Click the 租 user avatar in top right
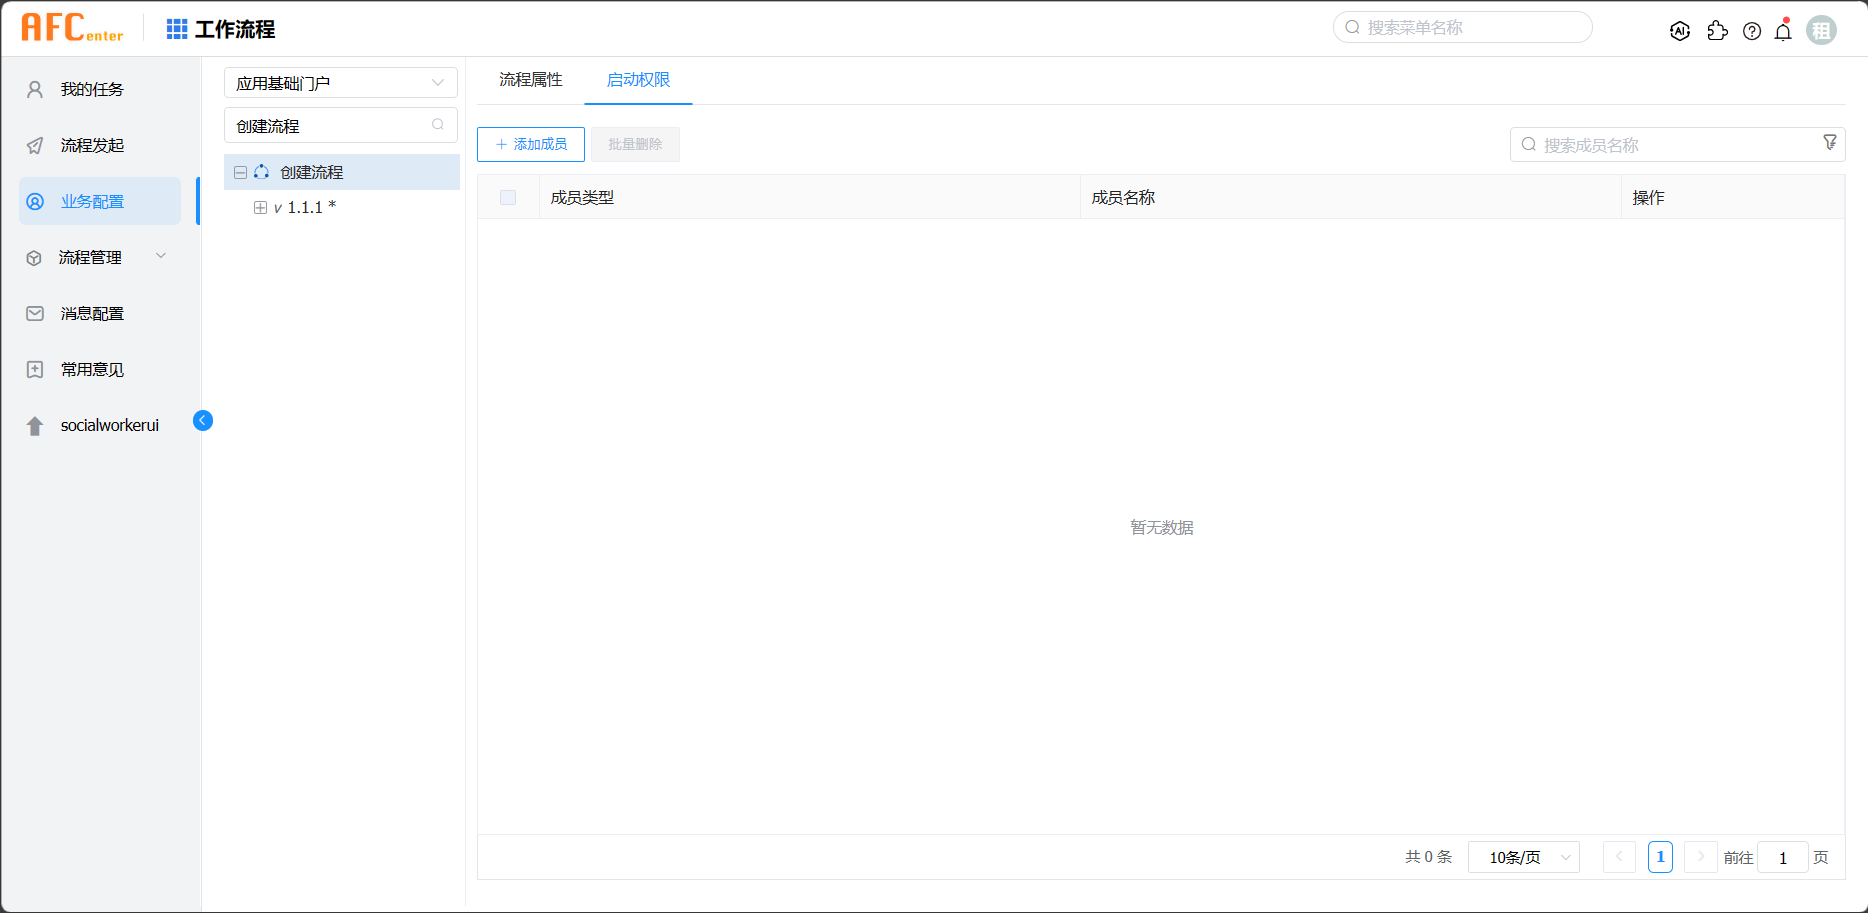This screenshot has height=913, width=1868. 1822,30
